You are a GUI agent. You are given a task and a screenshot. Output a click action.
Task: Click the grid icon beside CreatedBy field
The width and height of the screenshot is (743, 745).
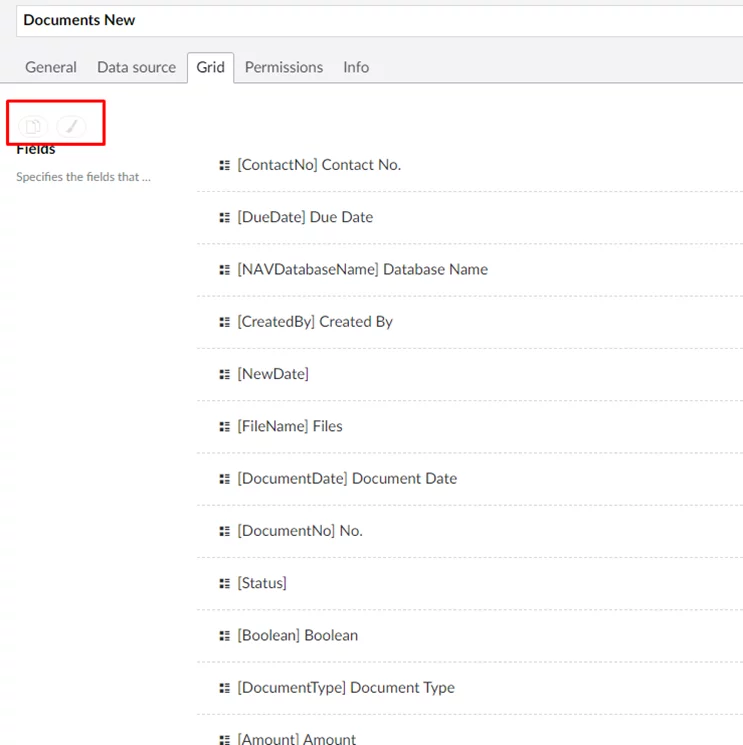[225, 322]
